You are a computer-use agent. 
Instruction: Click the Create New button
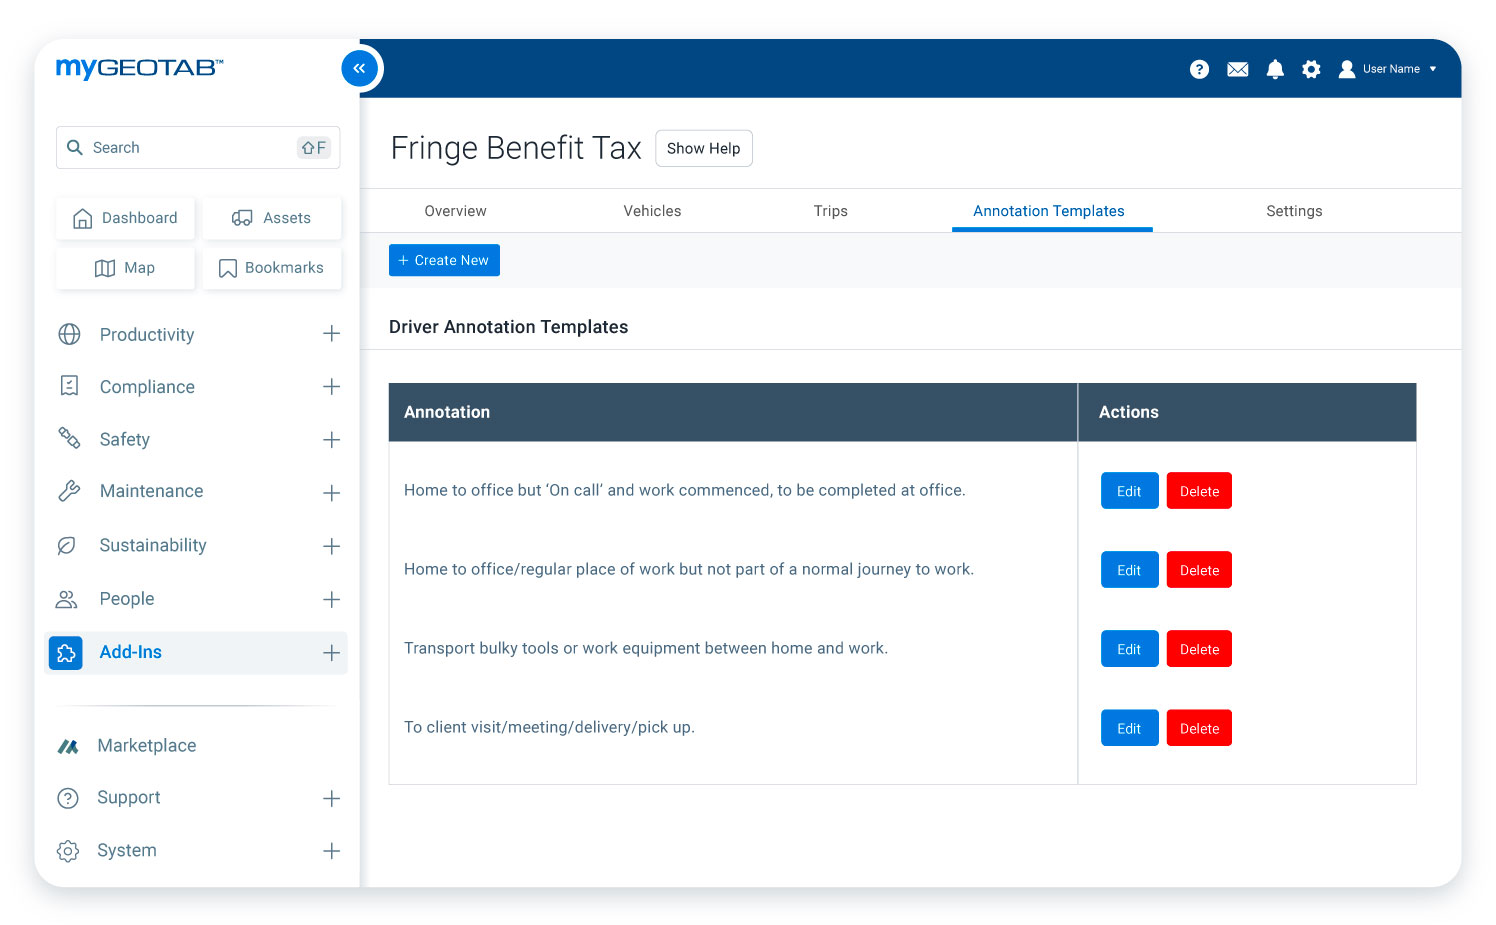[x=444, y=260]
